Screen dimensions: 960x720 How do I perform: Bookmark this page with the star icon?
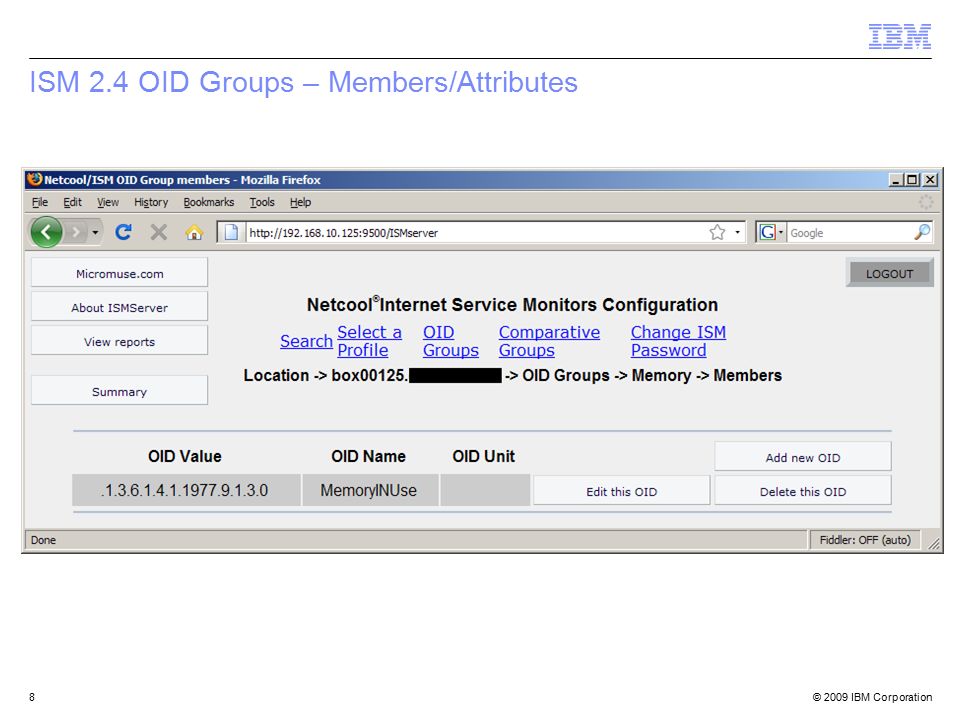717,232
